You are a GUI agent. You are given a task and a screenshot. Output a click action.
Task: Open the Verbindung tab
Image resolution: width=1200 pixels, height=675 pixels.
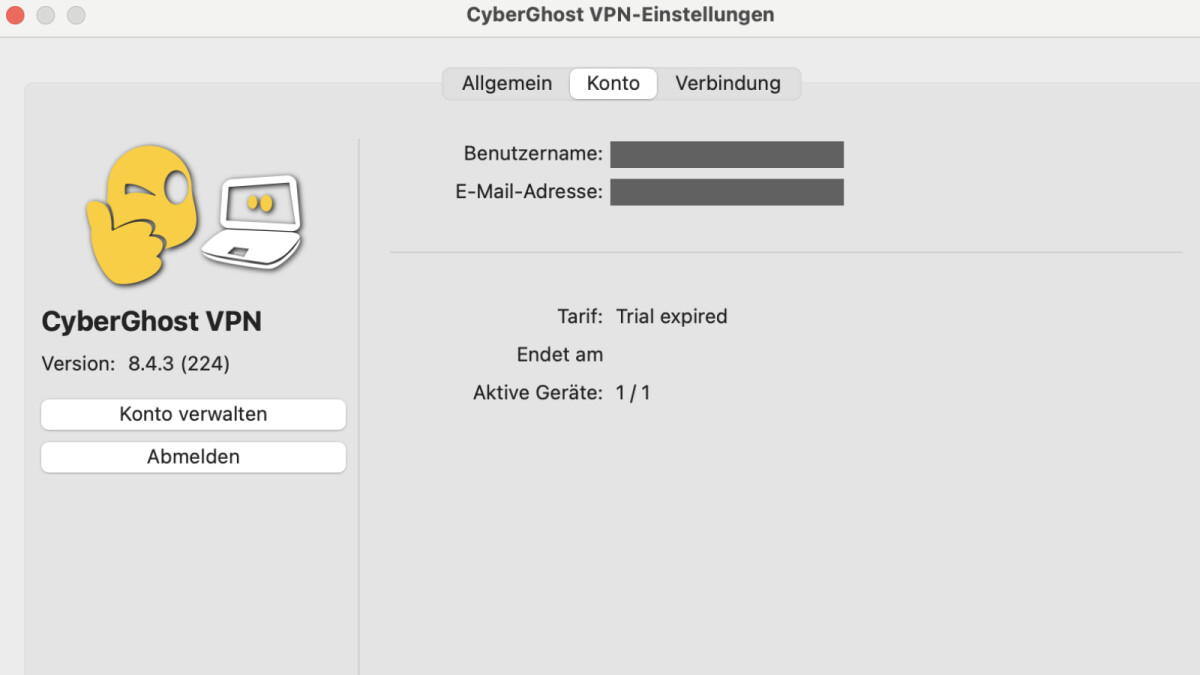pos(729,84)
